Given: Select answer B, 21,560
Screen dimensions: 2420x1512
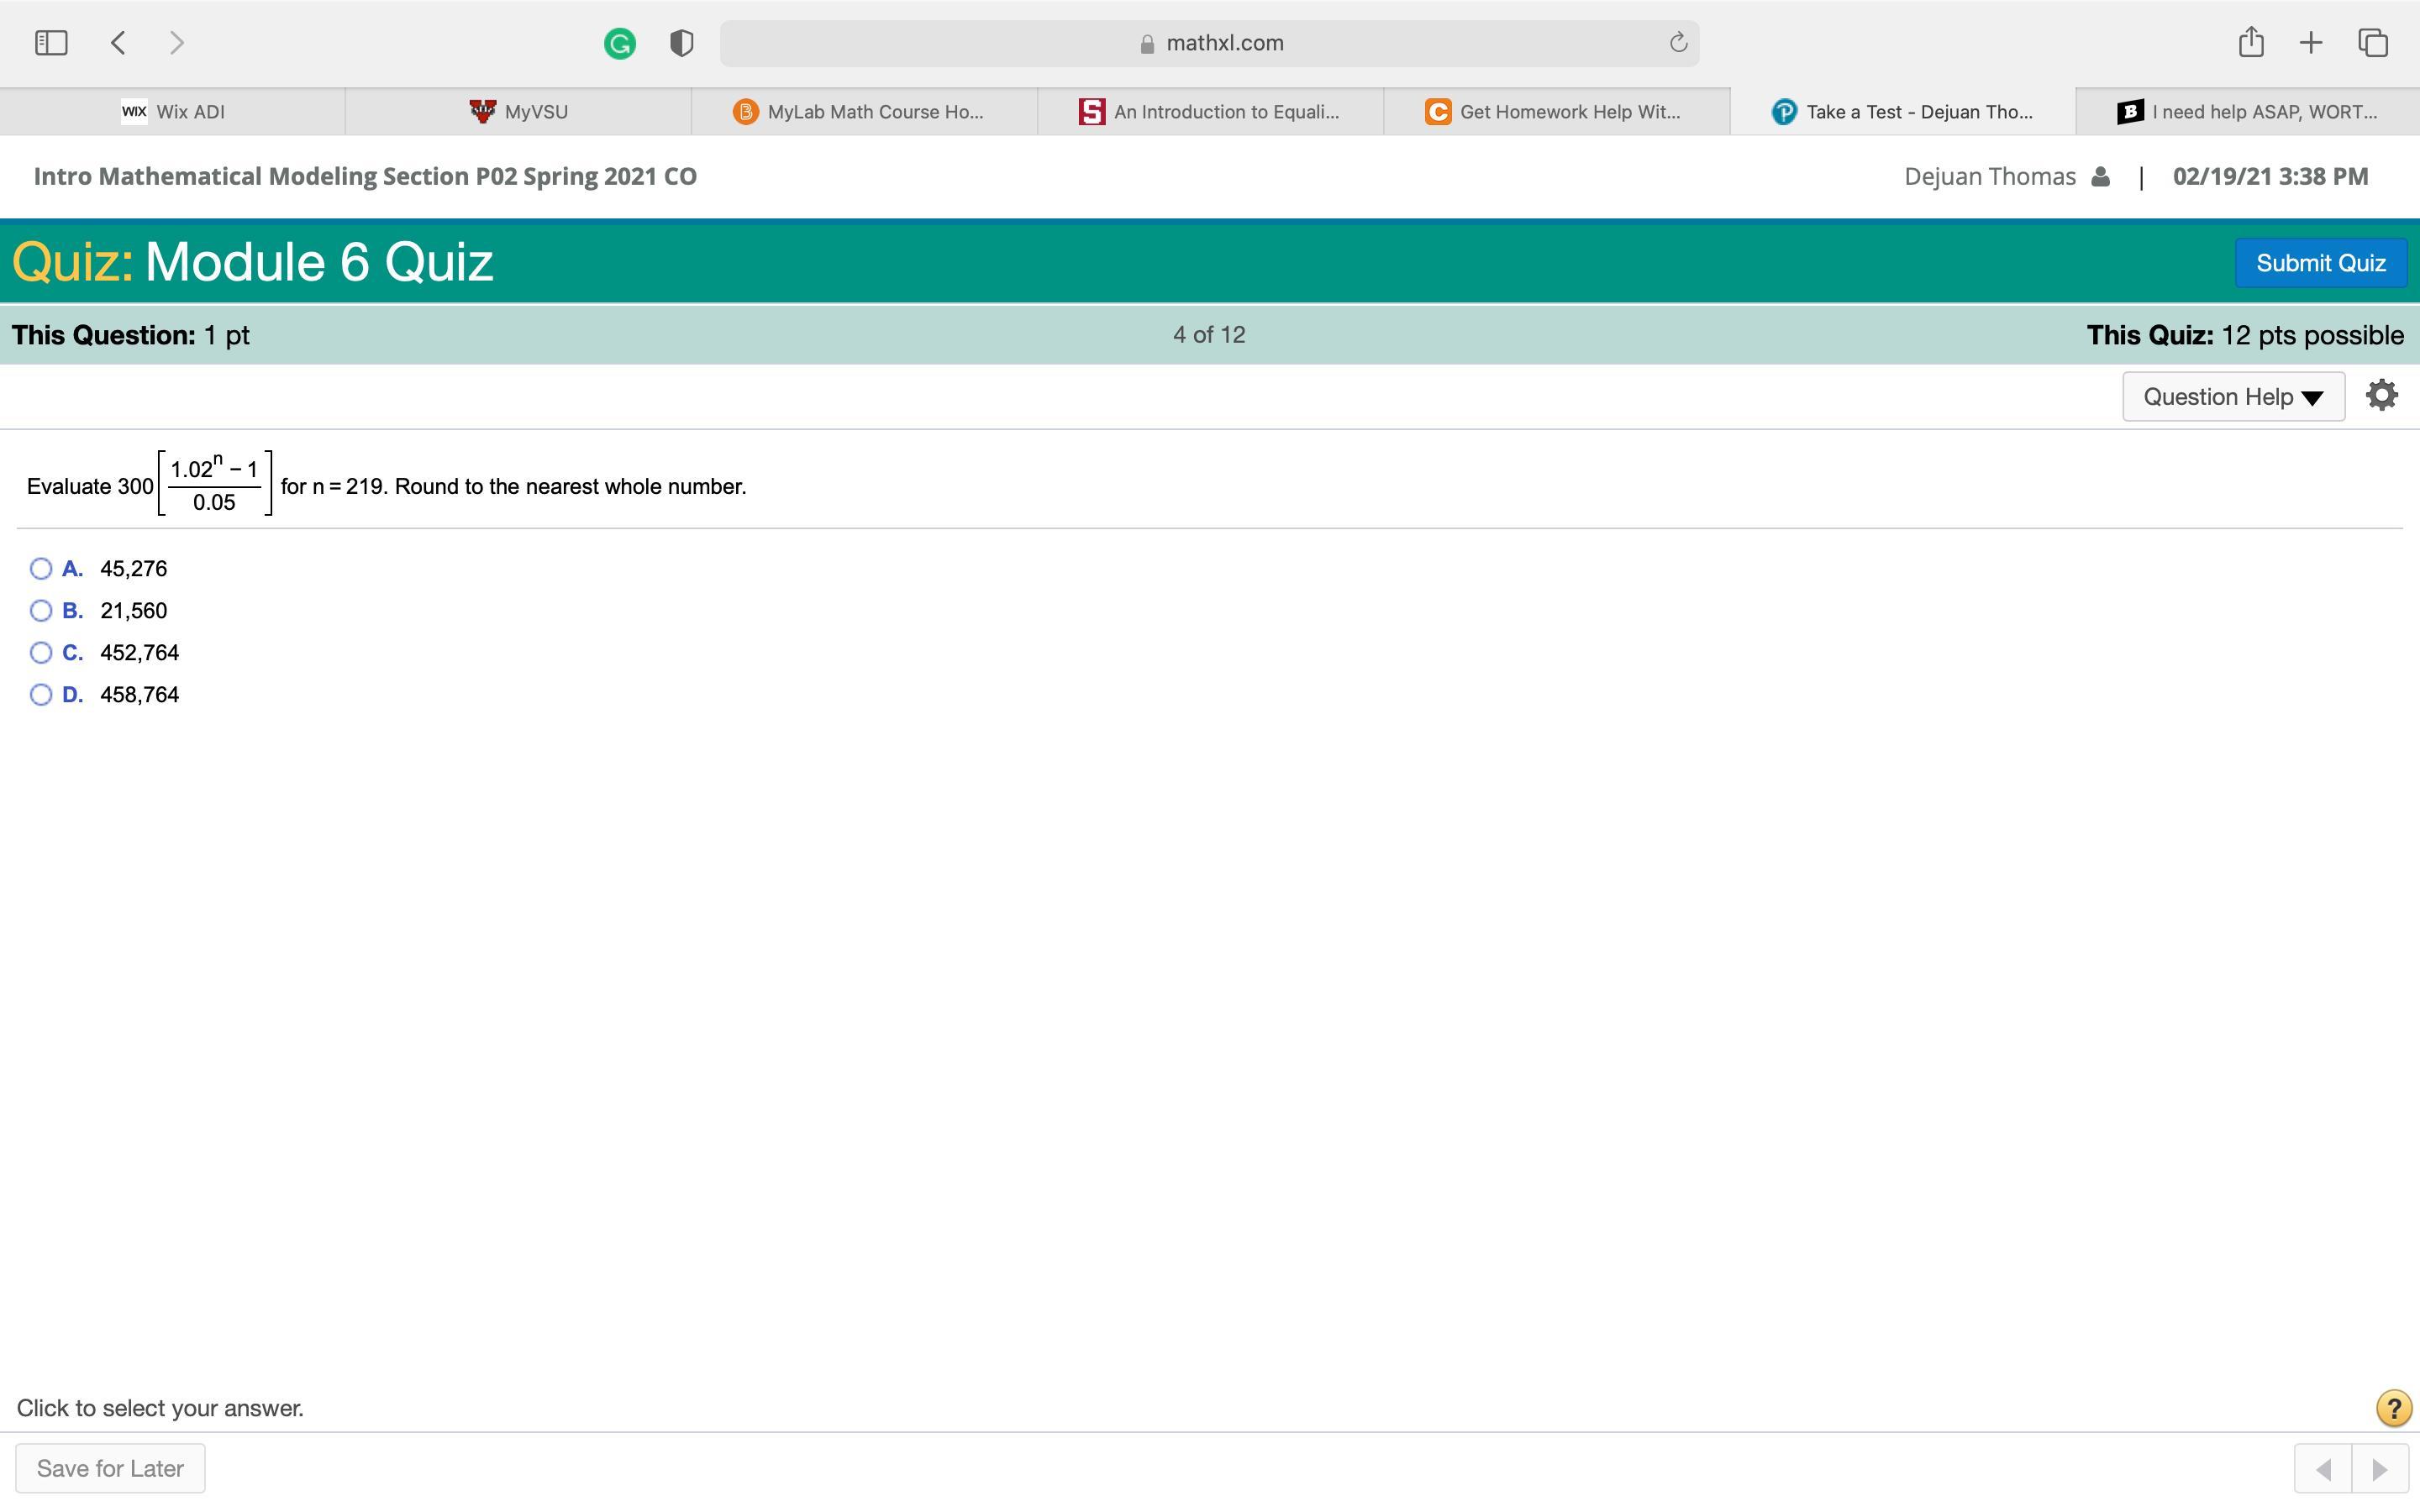Looking at the screenshot, I should (x=41, y=611).
